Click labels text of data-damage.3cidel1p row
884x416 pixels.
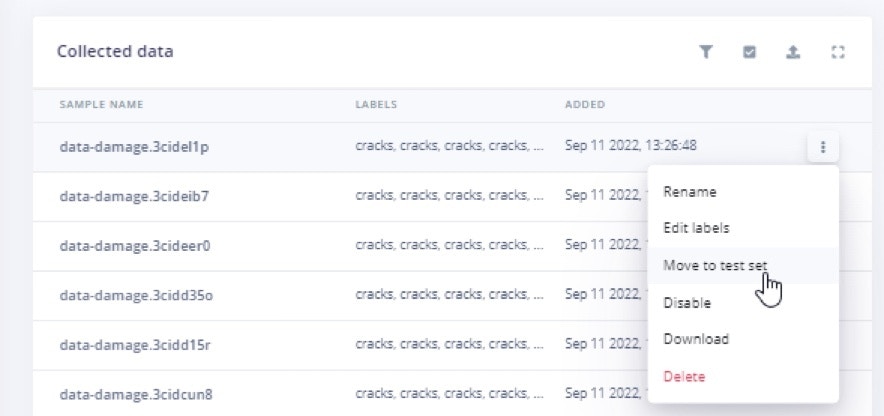tap(449, 146)
